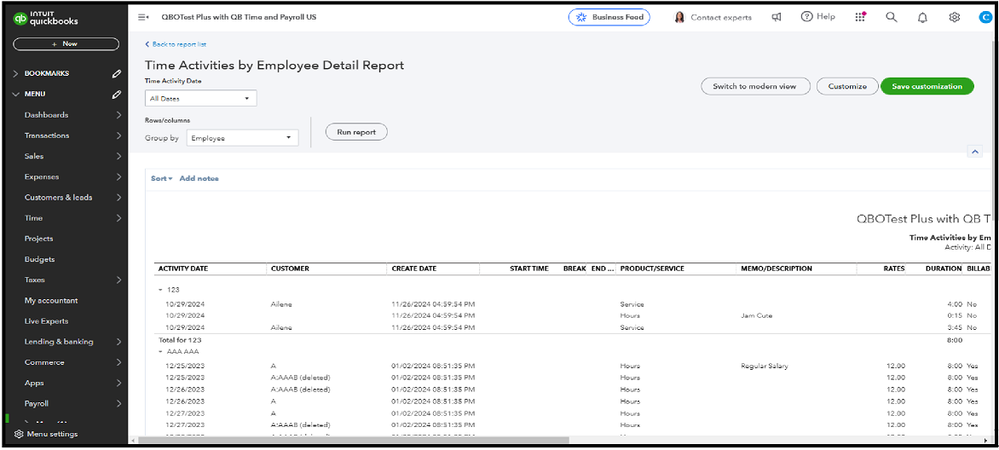The image size is (999, 450).
Task: Collapse the report options panel chevron
Action: click(x=974, y=151)
